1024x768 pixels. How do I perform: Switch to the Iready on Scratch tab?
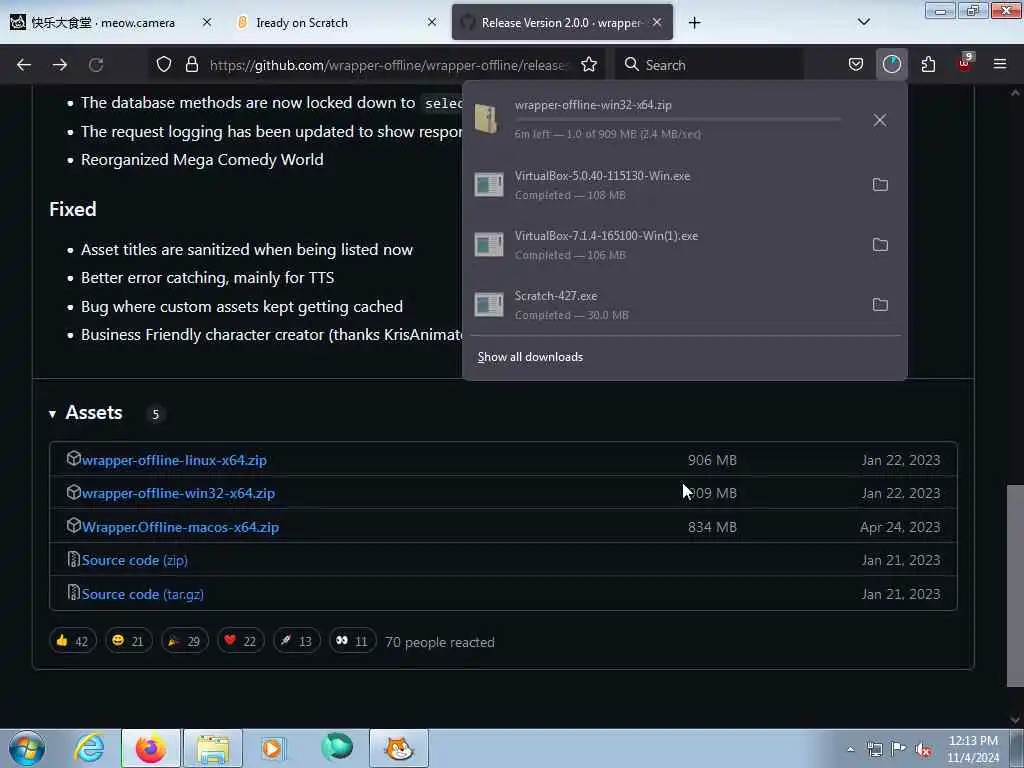(337, 22)
